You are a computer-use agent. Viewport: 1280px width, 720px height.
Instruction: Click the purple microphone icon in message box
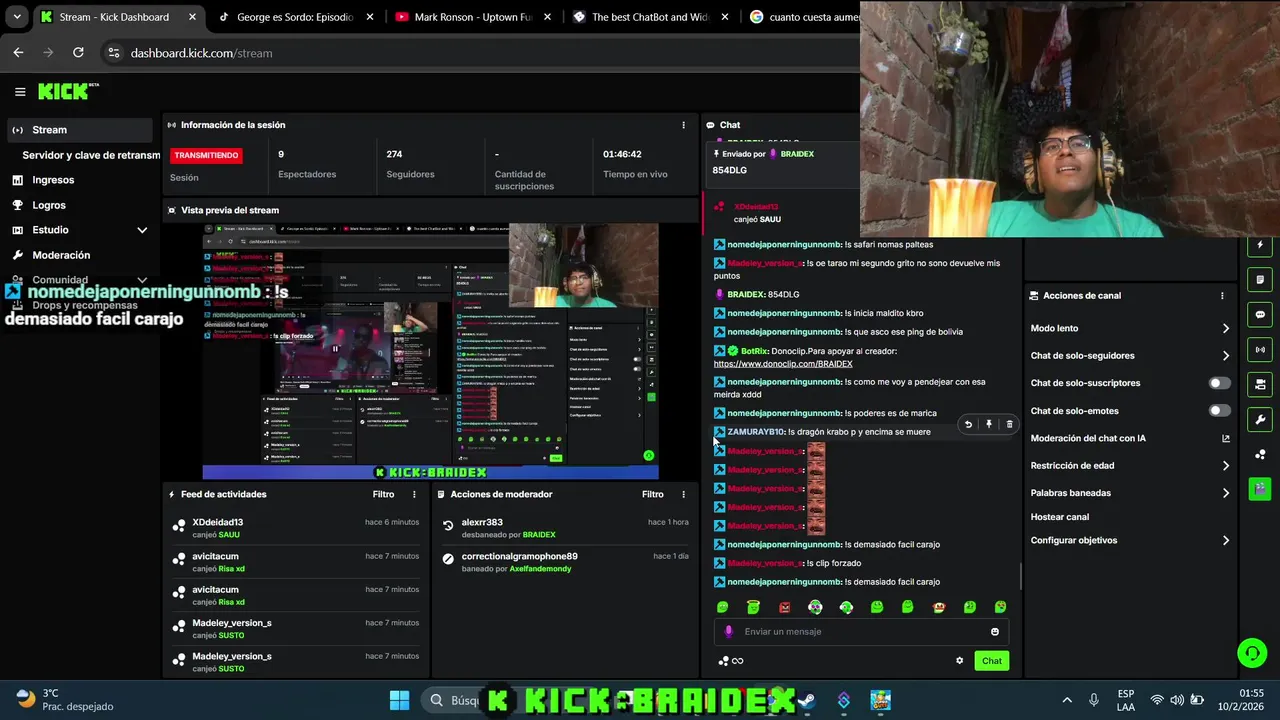(x=728, y=631)
